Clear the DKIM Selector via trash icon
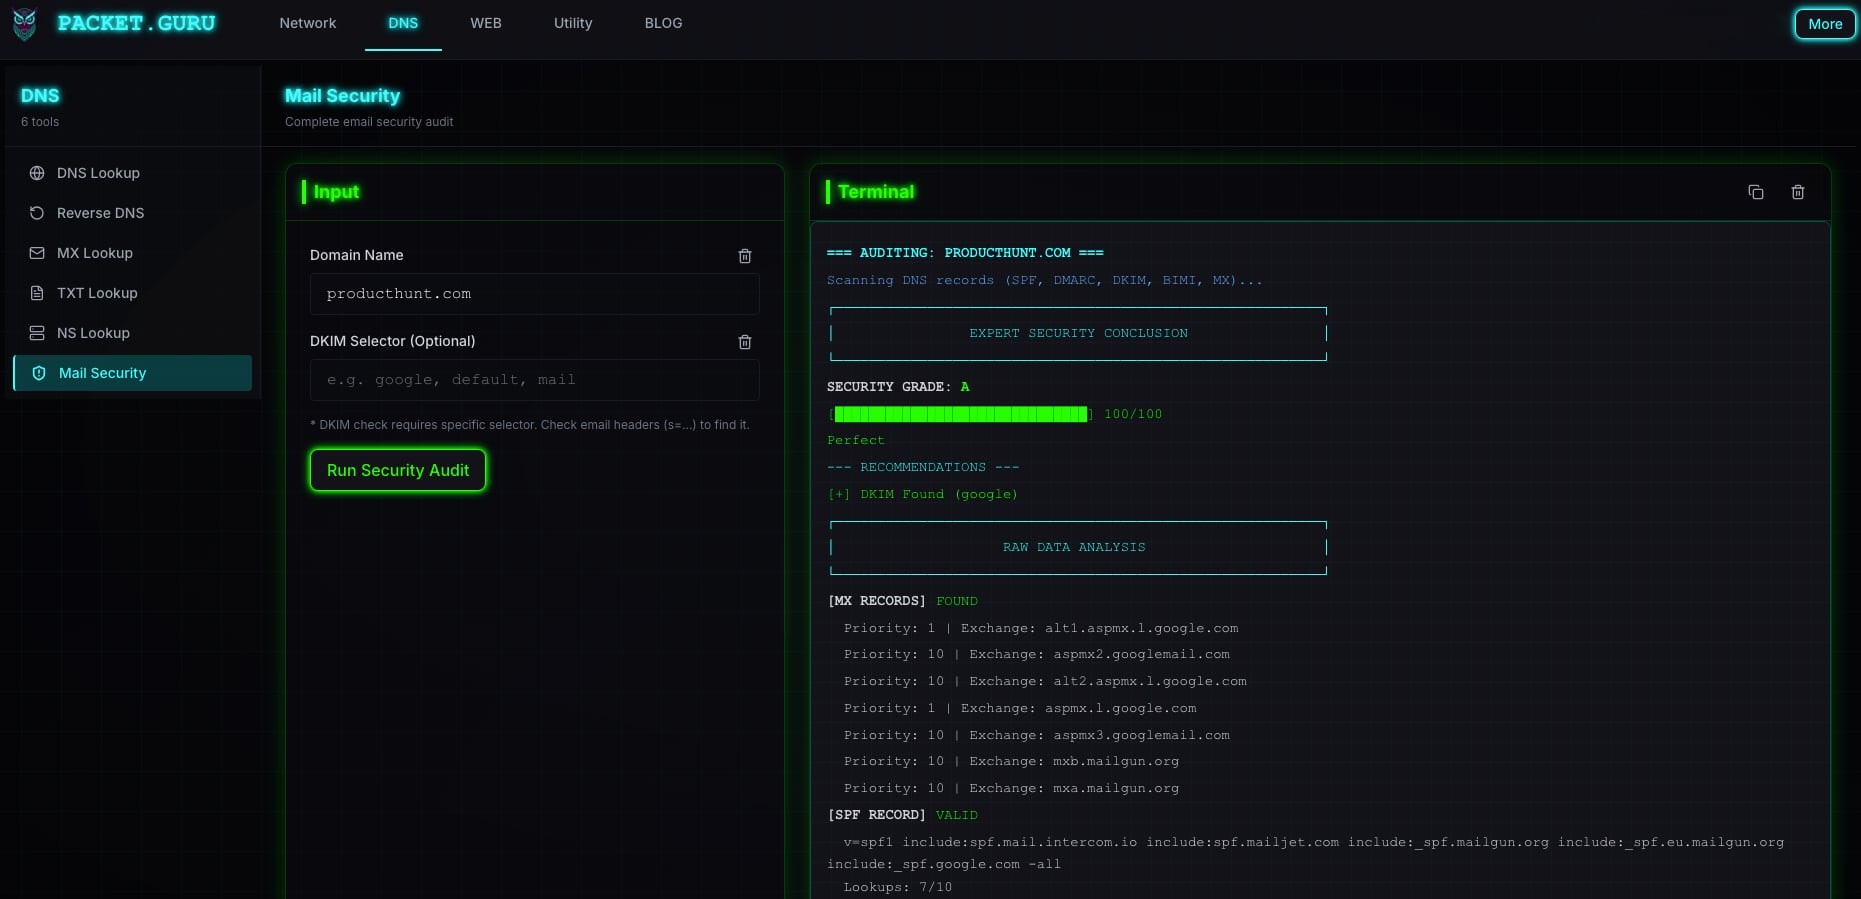 [745, 342]
